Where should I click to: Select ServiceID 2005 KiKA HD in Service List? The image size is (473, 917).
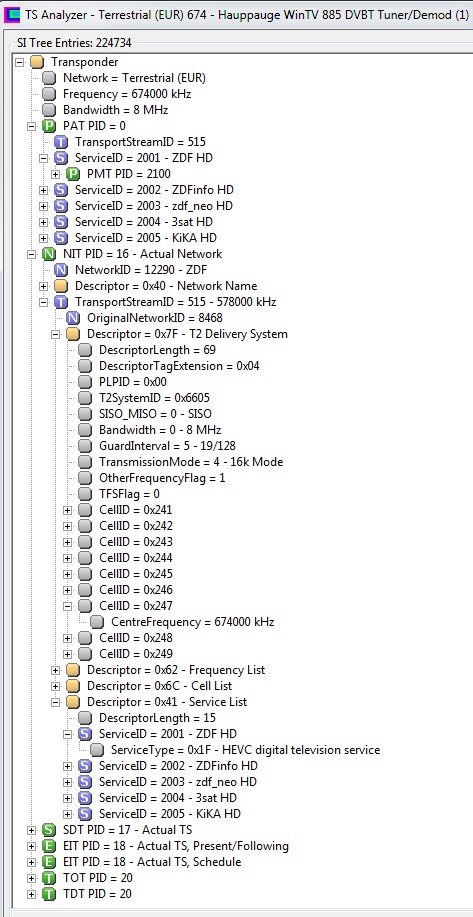[x=170, y=813]
